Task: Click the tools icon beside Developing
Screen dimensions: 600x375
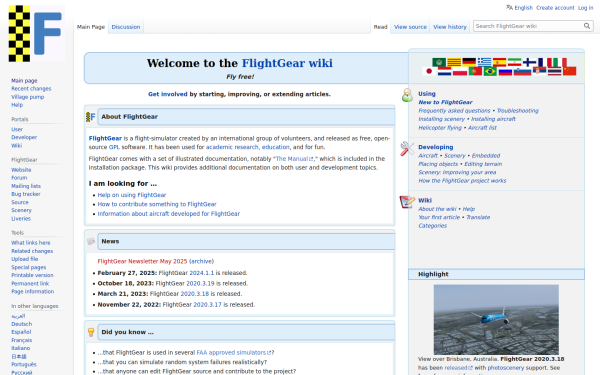Action: pyautogui.click(x=407, y=148)
